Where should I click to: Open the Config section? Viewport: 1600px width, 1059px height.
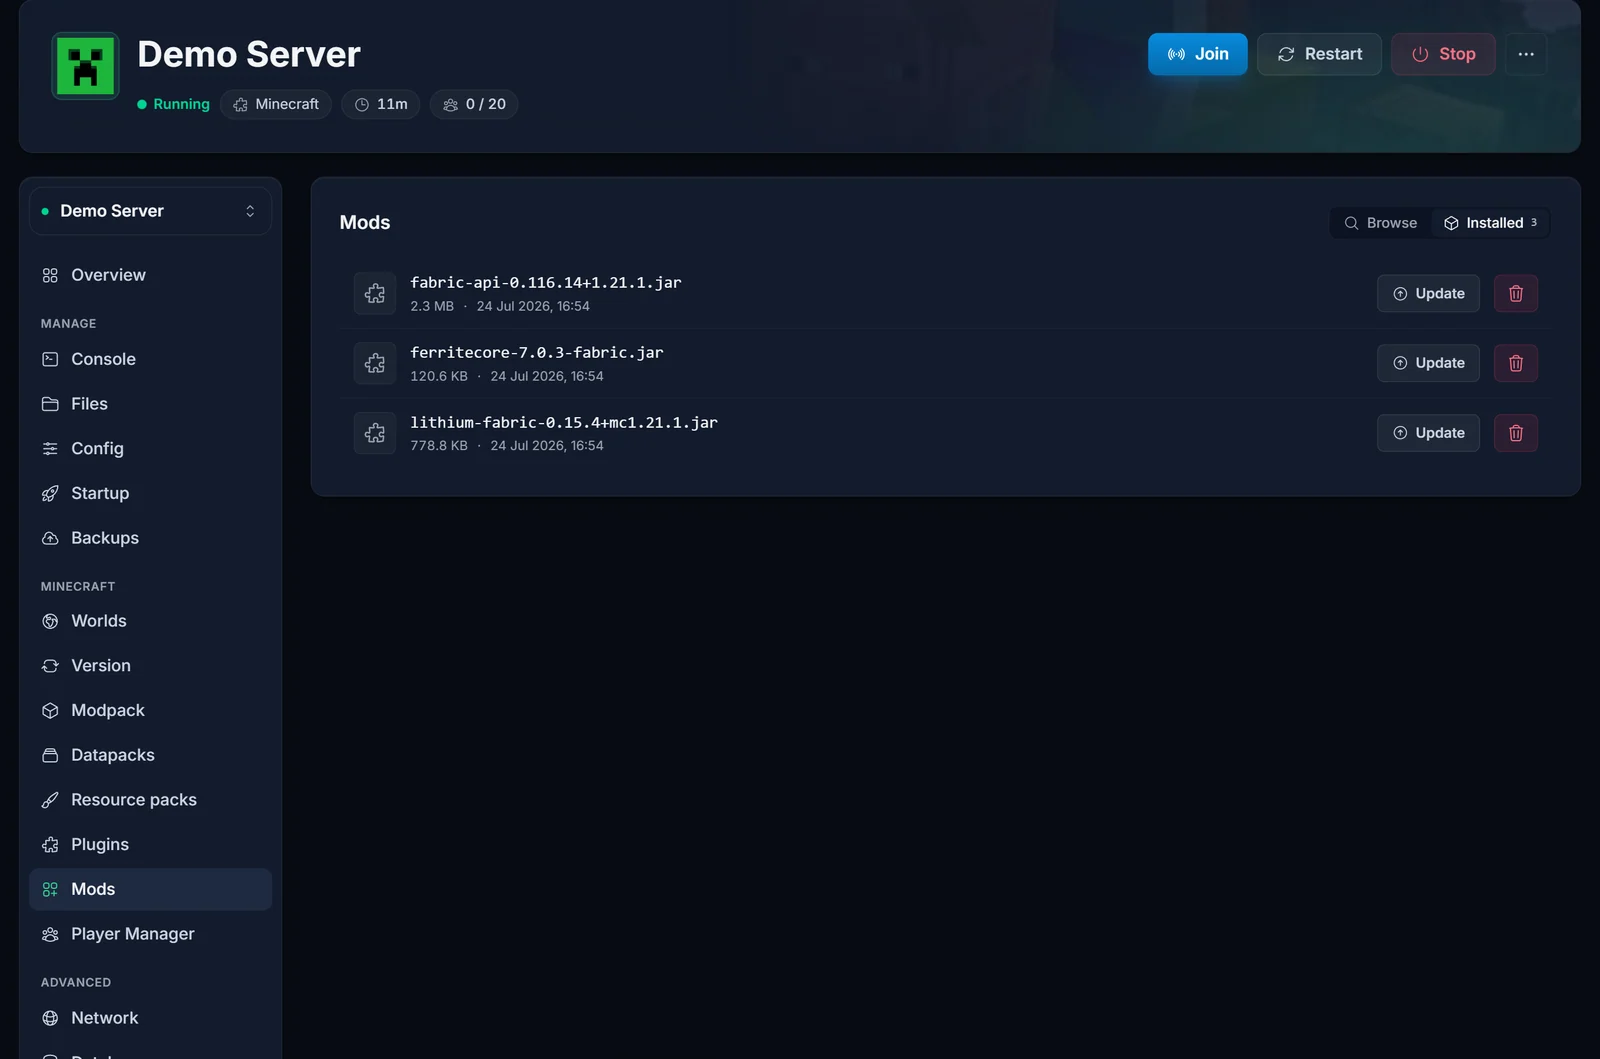pyautogui.click(x=150, y=449)
